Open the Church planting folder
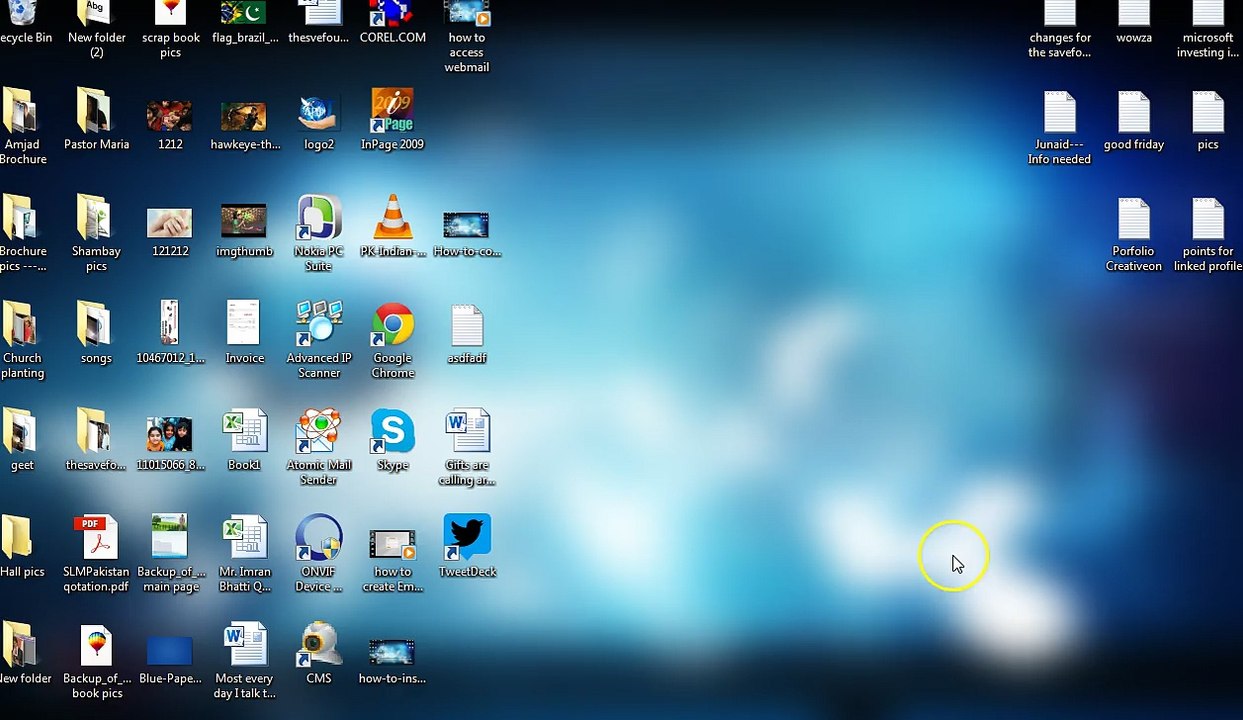 click(22, 340)
